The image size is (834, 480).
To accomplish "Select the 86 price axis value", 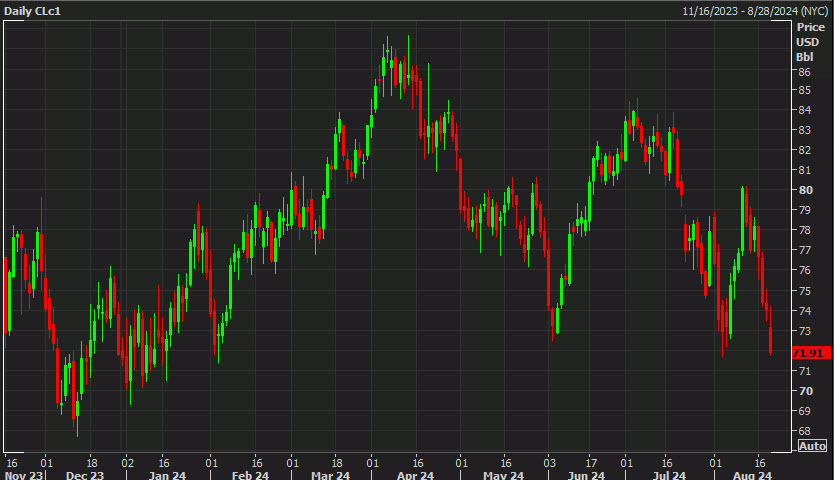I will click(x=804, y=72).
